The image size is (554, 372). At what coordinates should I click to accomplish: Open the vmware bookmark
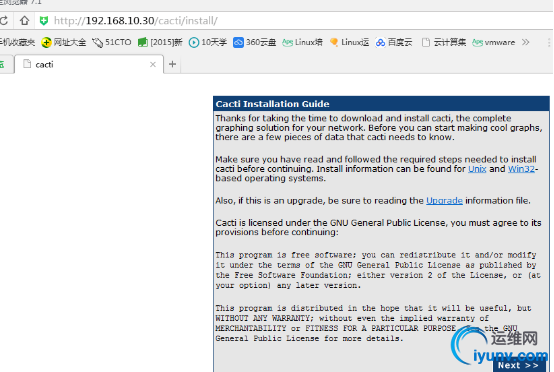[494, 42]
